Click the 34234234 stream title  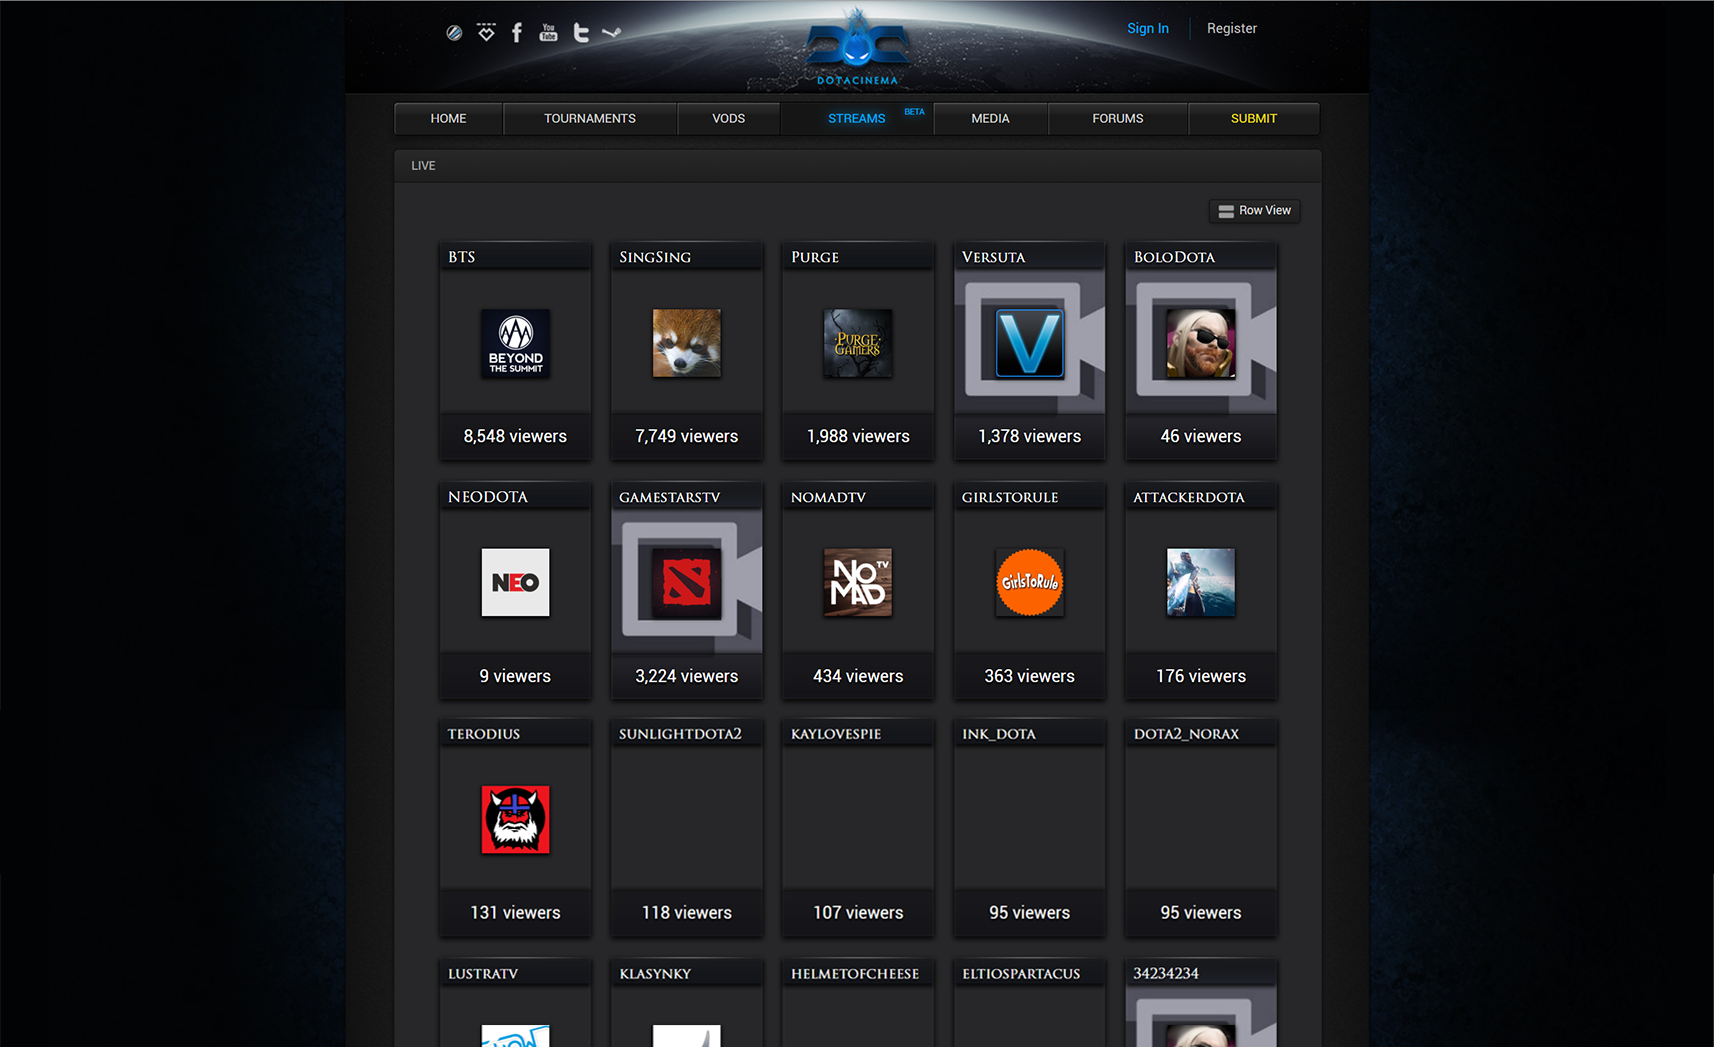[1166, 974]
